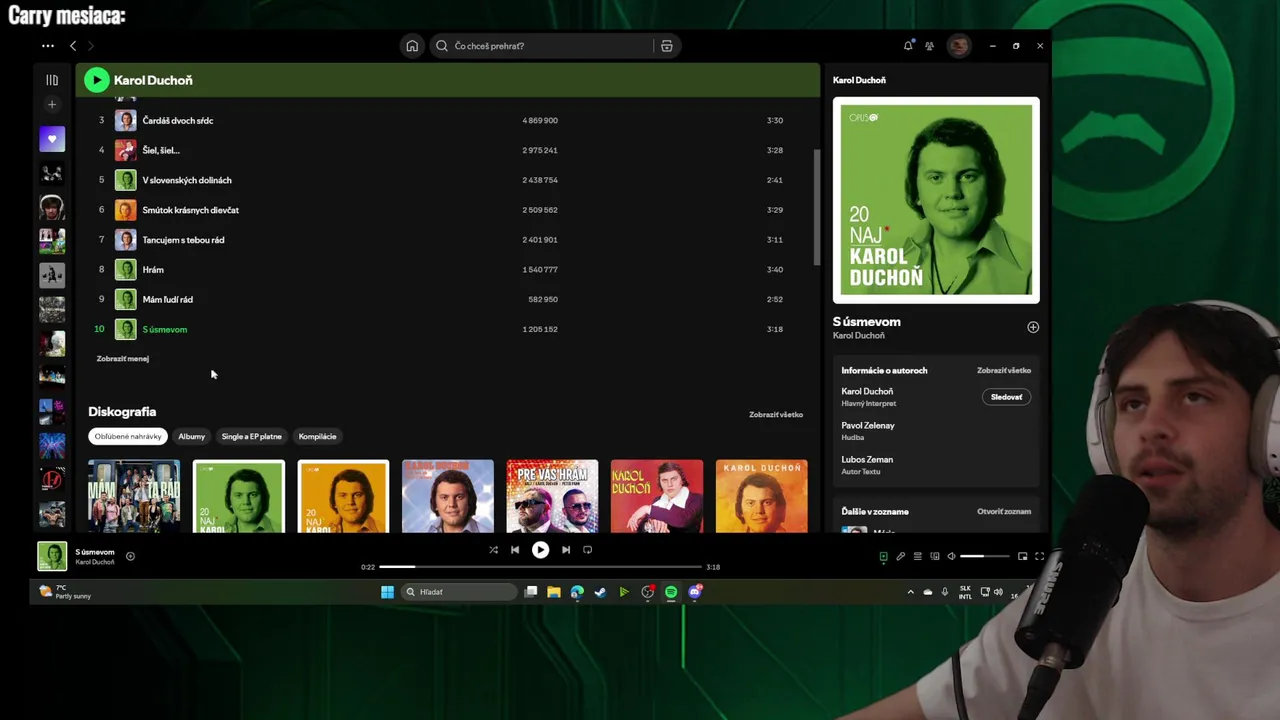Open the Browse icon in search bar

coord(667,46)
